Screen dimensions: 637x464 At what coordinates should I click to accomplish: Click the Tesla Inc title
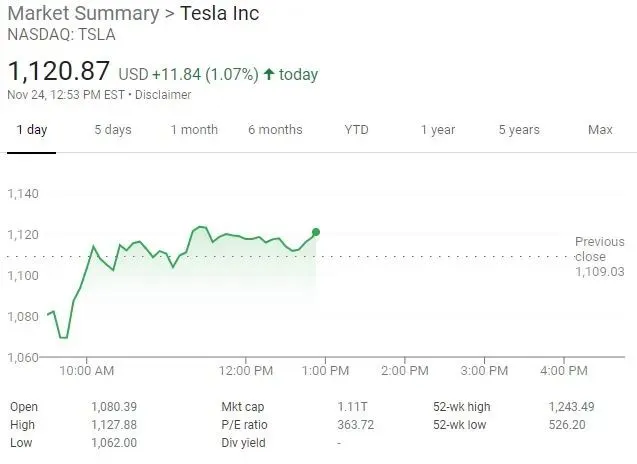click(219, 13)
